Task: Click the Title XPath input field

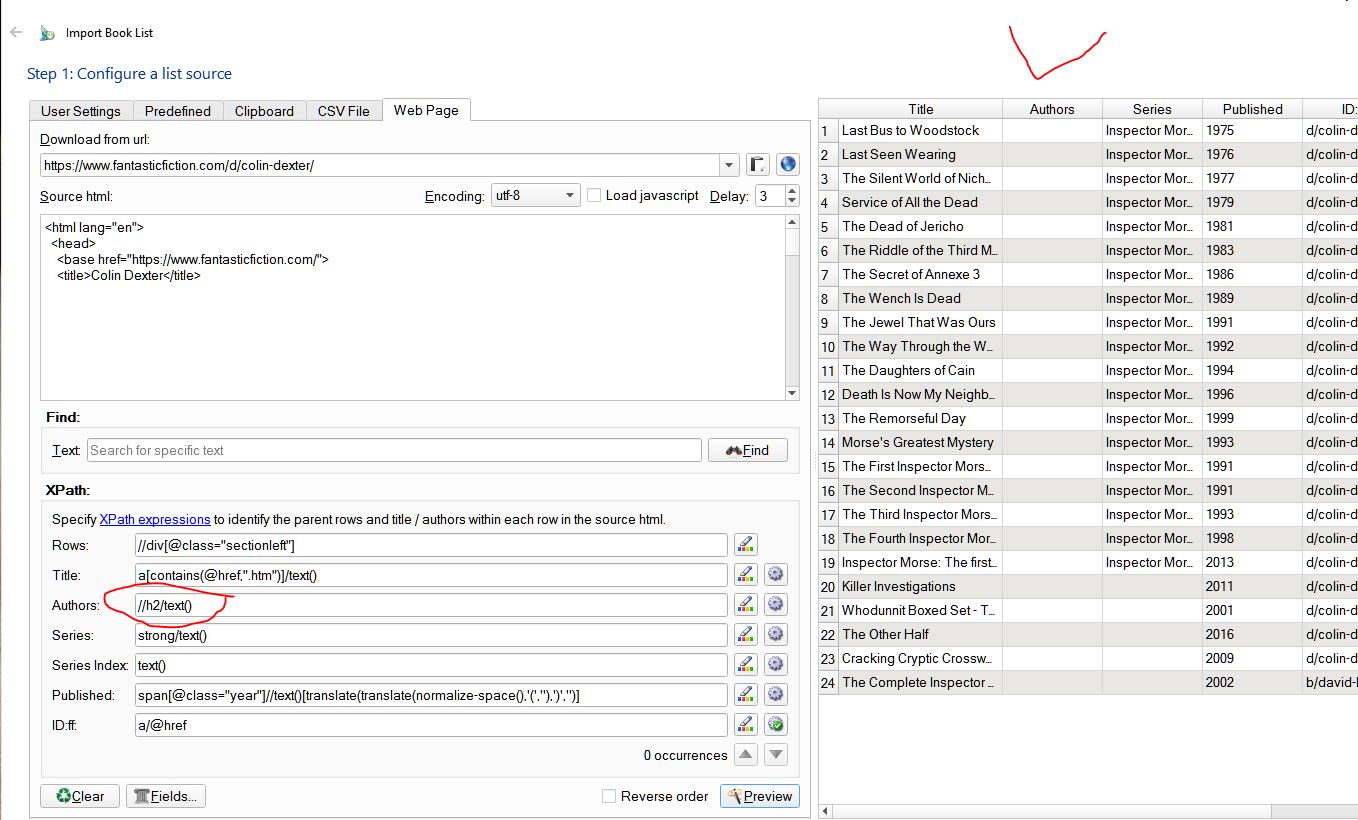Action: pos(430,575)
